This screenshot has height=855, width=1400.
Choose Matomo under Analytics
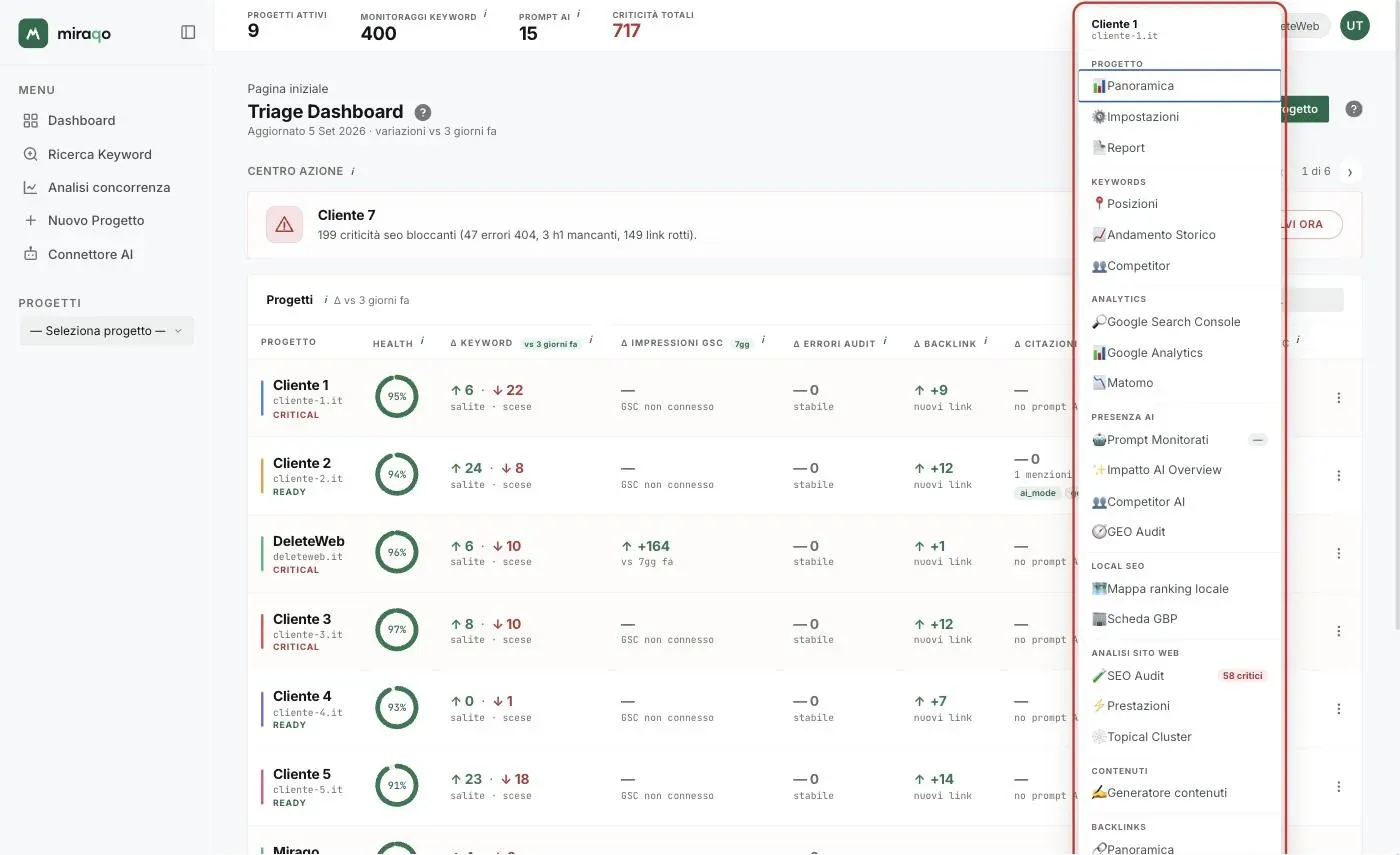click(x=1179, y=383)
